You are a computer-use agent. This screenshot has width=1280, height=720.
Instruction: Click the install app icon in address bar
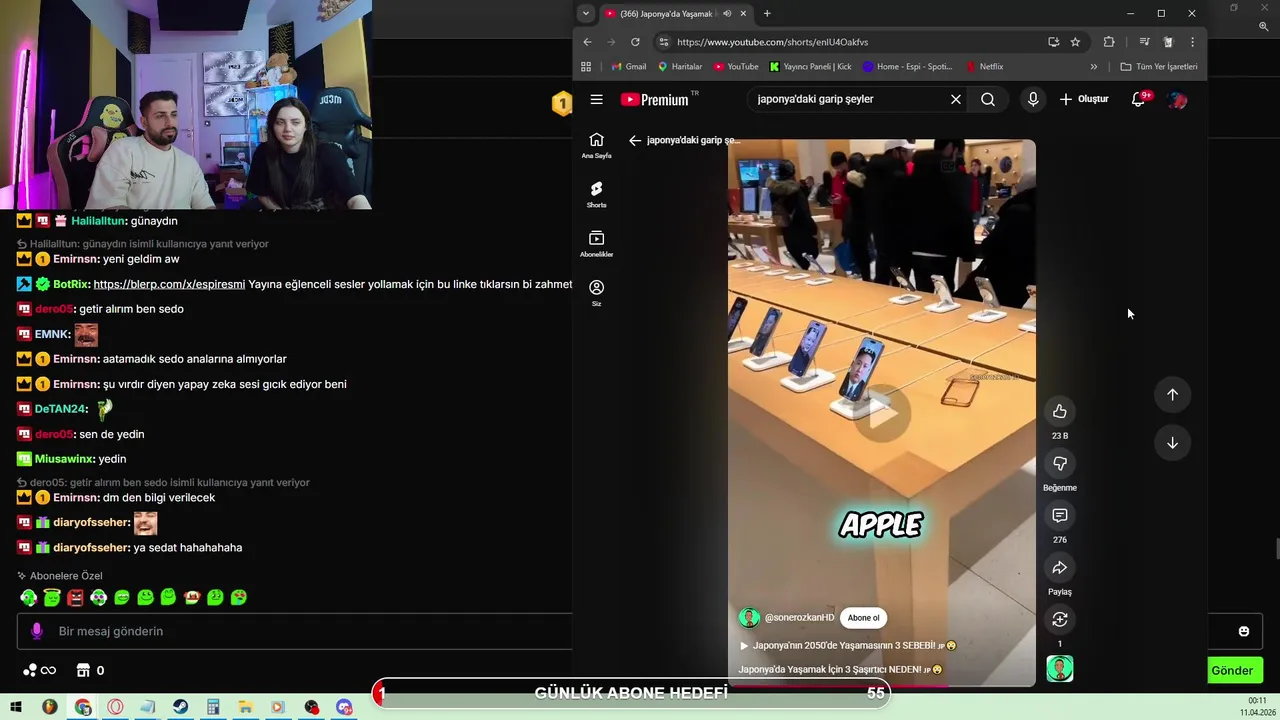coord(1053,42)
